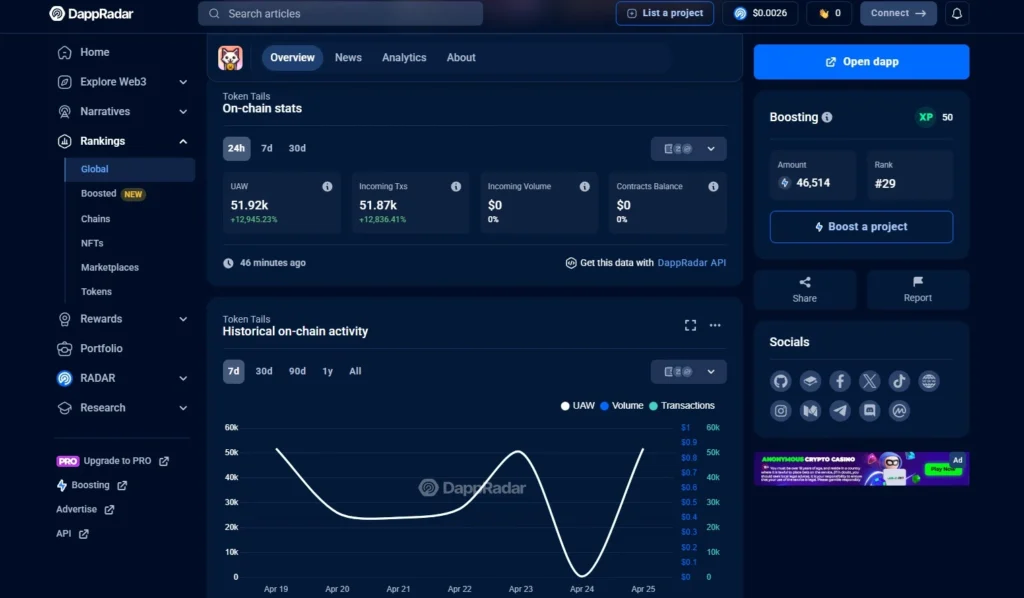Open the CoinMarketCap social icon
Screen dimensions: 1024x598
coord(899,411)
